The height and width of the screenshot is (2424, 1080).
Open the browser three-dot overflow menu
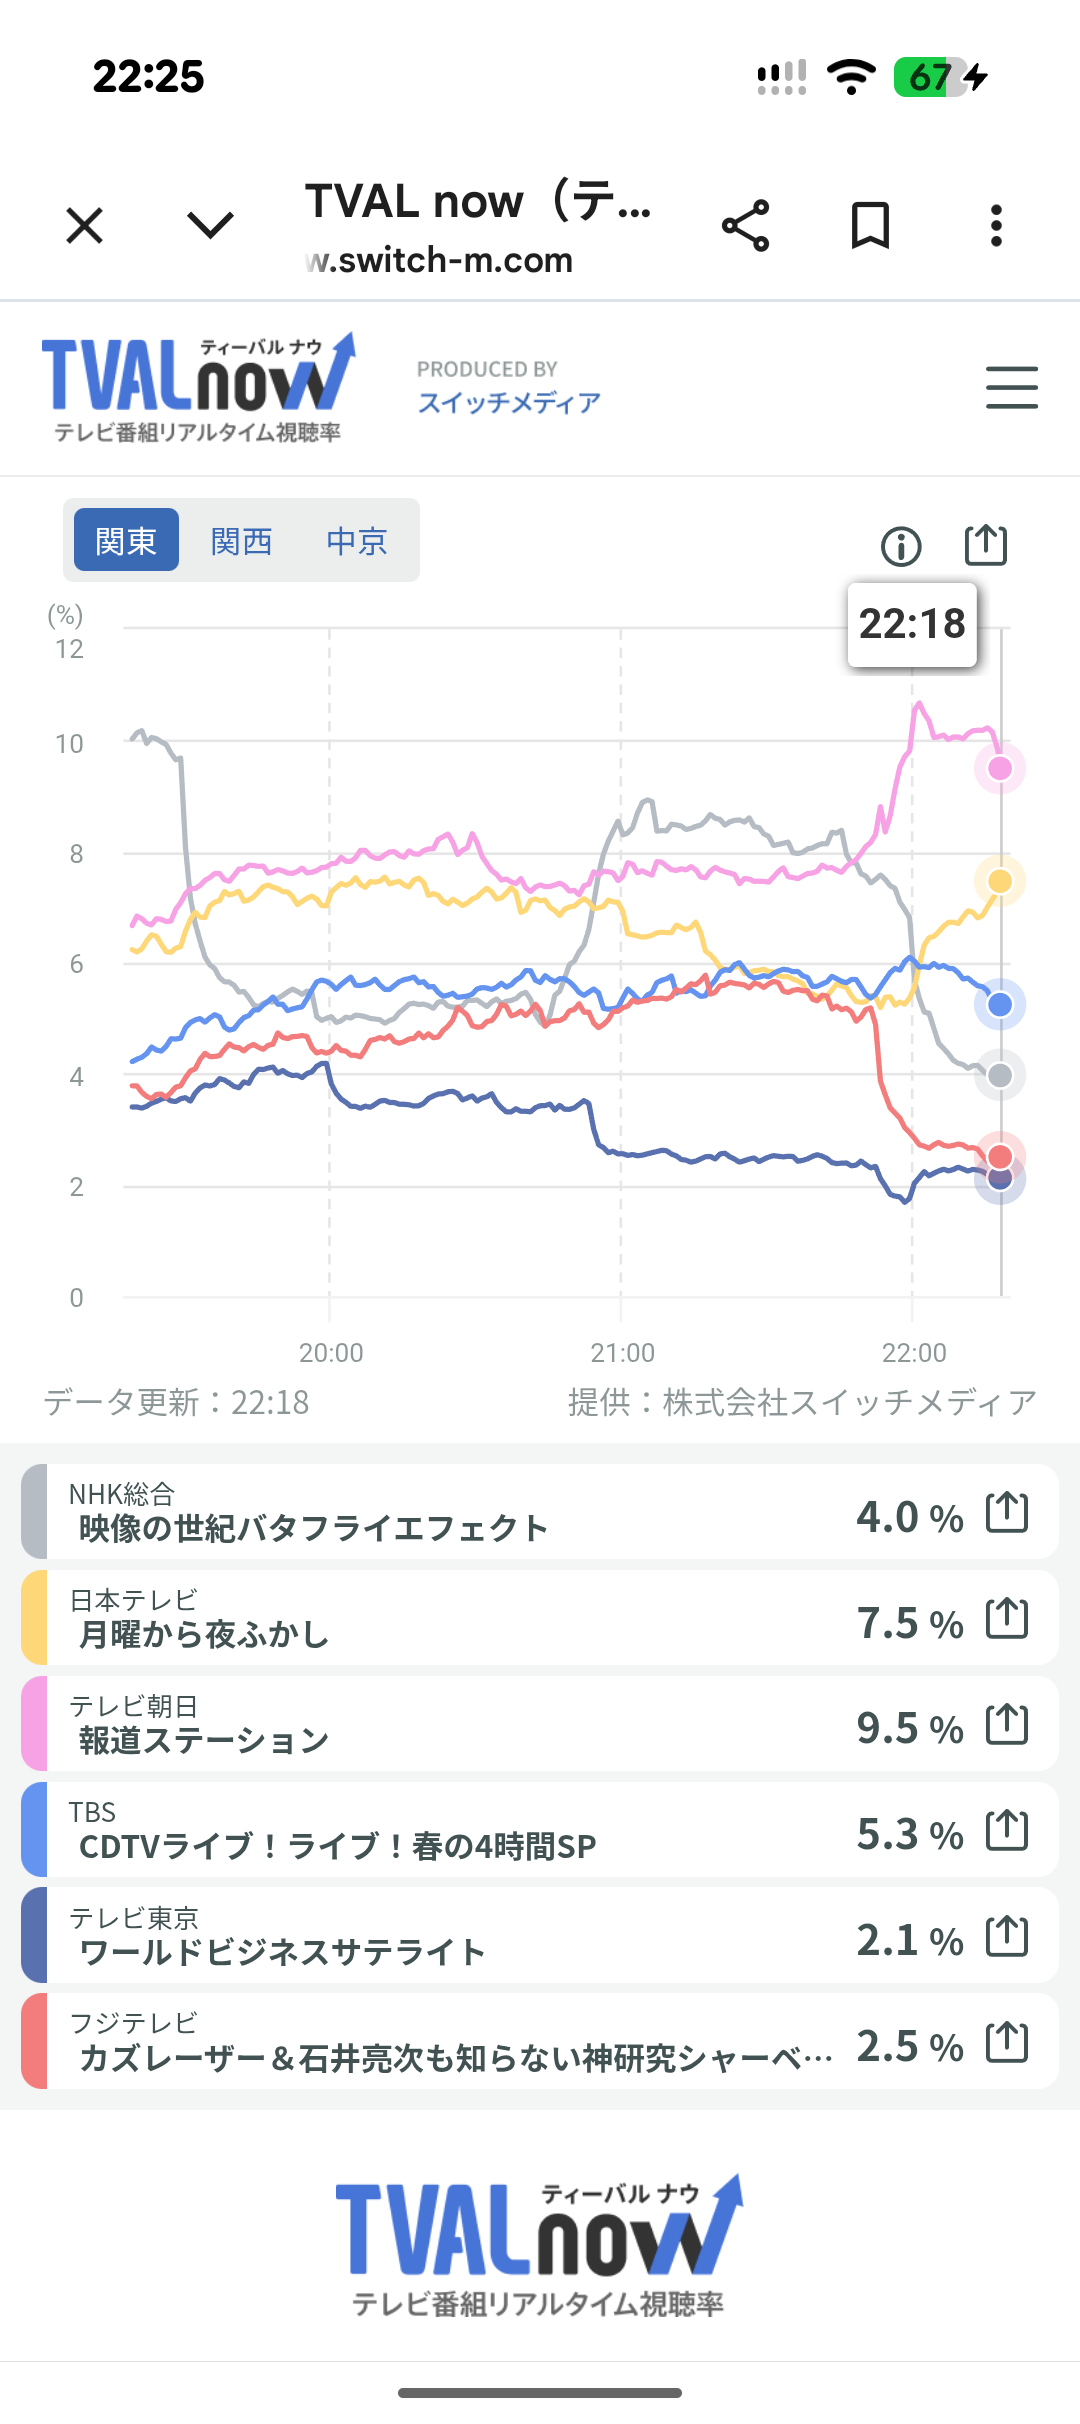996,226
